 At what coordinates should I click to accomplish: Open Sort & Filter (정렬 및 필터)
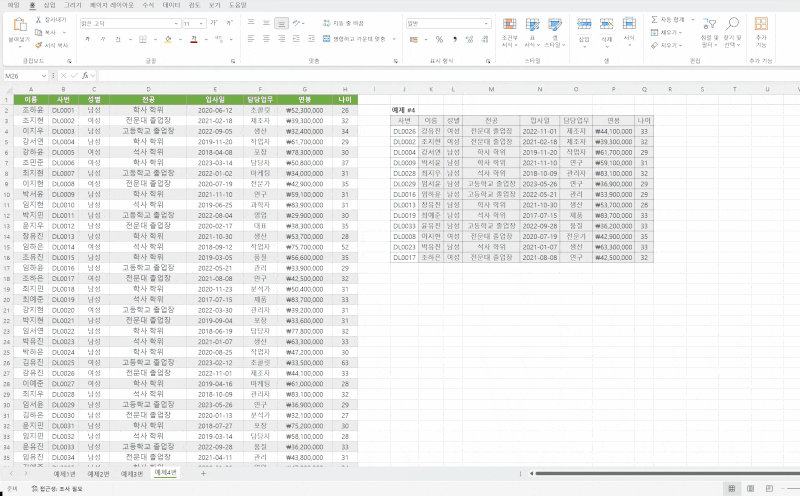pyautogui.click(x=707, y=28)
